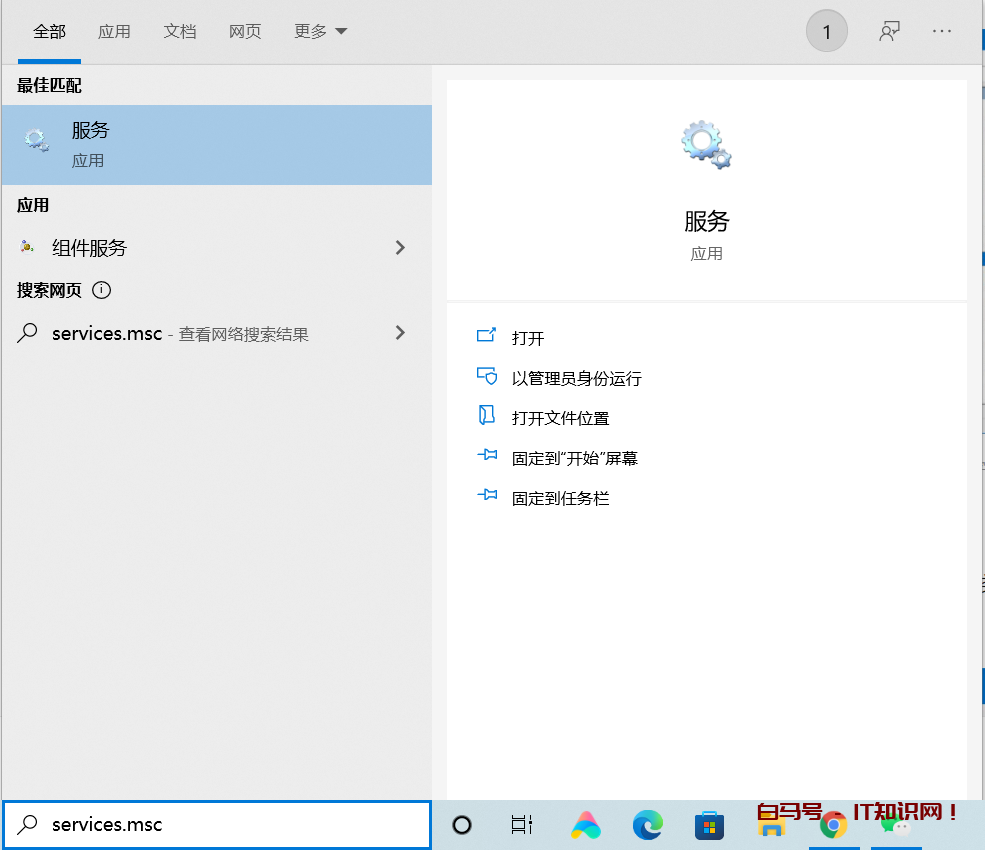This screenshot has height=850, width=985.
Task: Expand the 组件服务 result arrow
Action: 400,248
